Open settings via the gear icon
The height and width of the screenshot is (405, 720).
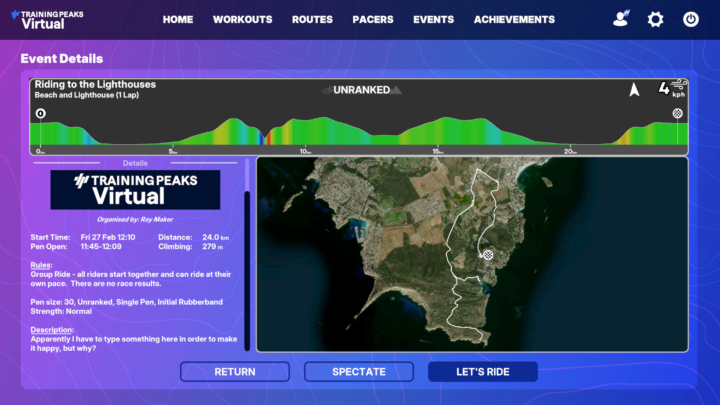(x=655, y=19)
